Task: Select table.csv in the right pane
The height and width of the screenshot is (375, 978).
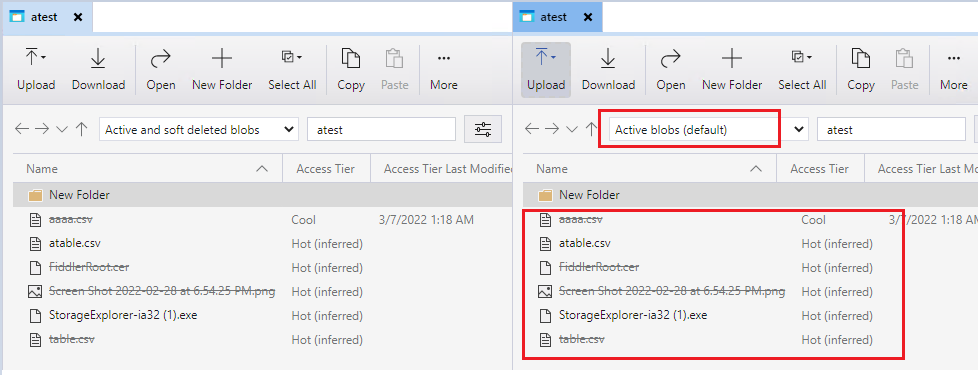Action: click(751, 339)
